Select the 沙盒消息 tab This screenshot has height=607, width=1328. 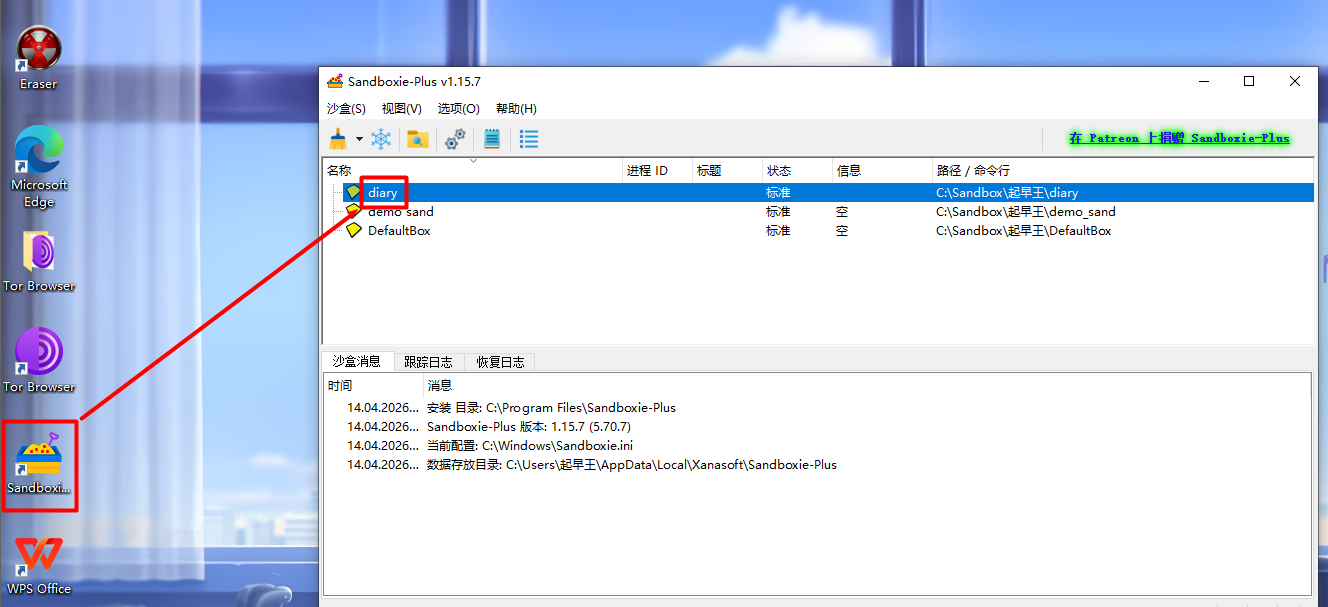pyautogui.click(x=357, y=362)
